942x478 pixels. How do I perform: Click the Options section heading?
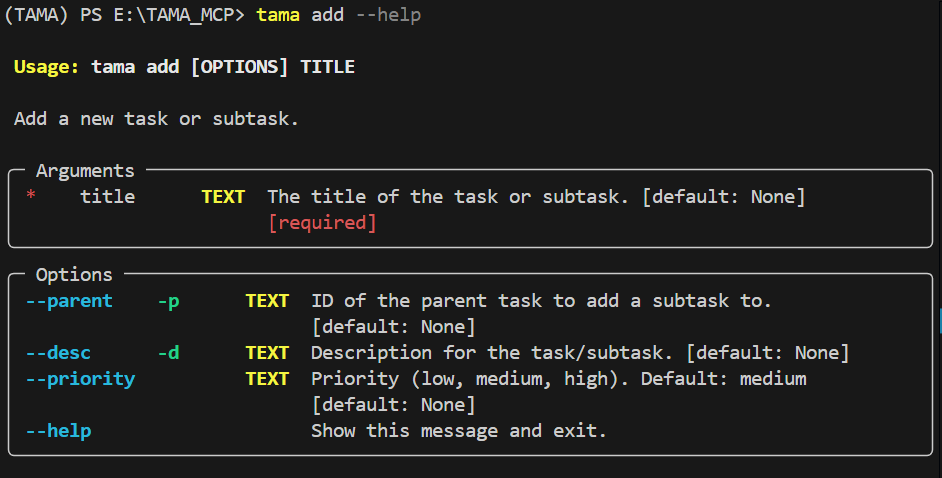(x=74, y=275)
